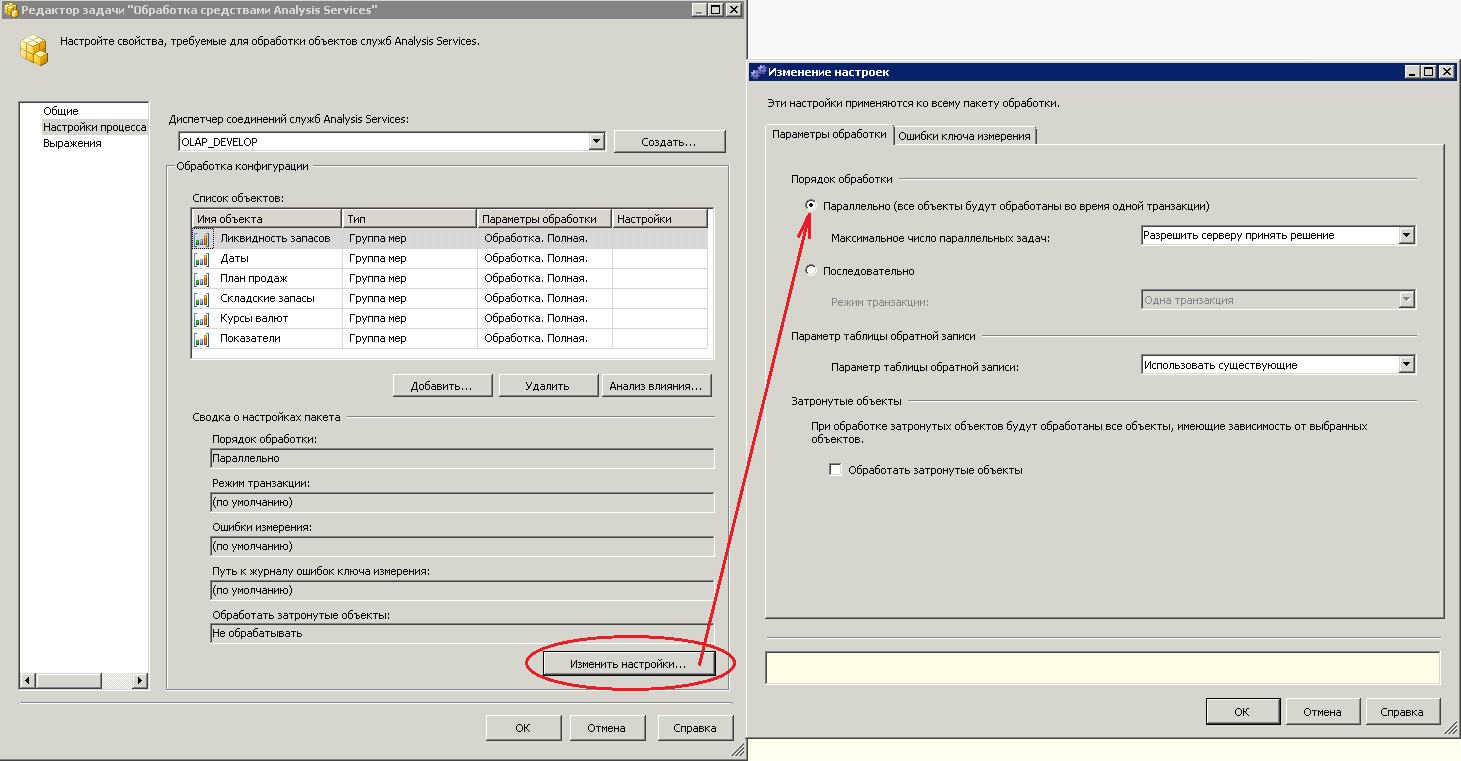
Task: Expand the maximum parallel tasks dropdown
Action: pyautogui.click(x=1407, y=236)
